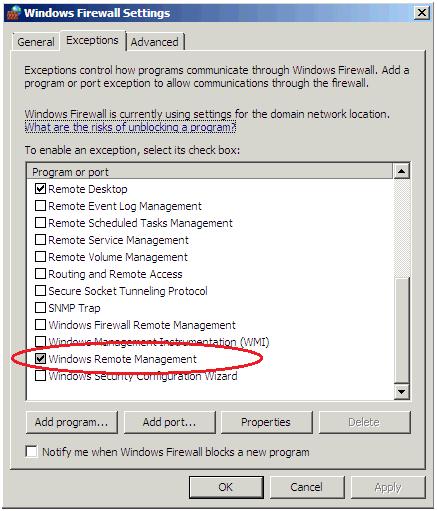
Task: Open risks of unblocking a program link
Action: click(130, 127)
